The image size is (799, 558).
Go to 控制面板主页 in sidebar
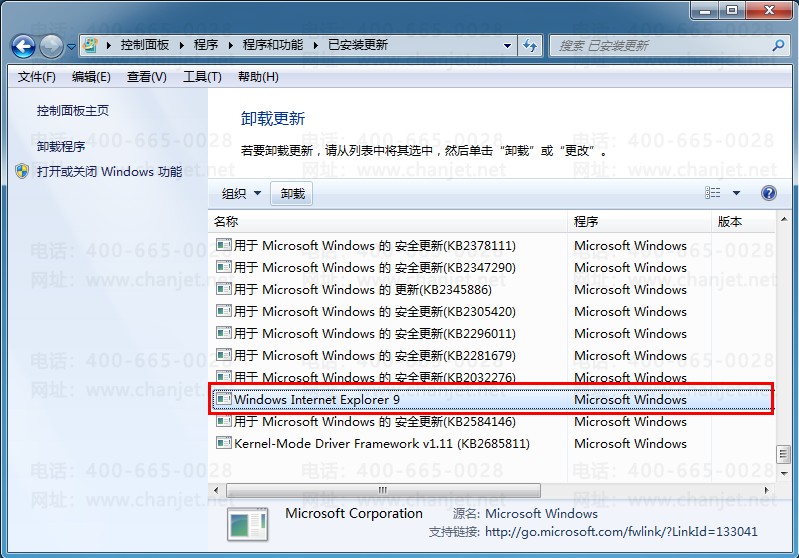point(73,111)
